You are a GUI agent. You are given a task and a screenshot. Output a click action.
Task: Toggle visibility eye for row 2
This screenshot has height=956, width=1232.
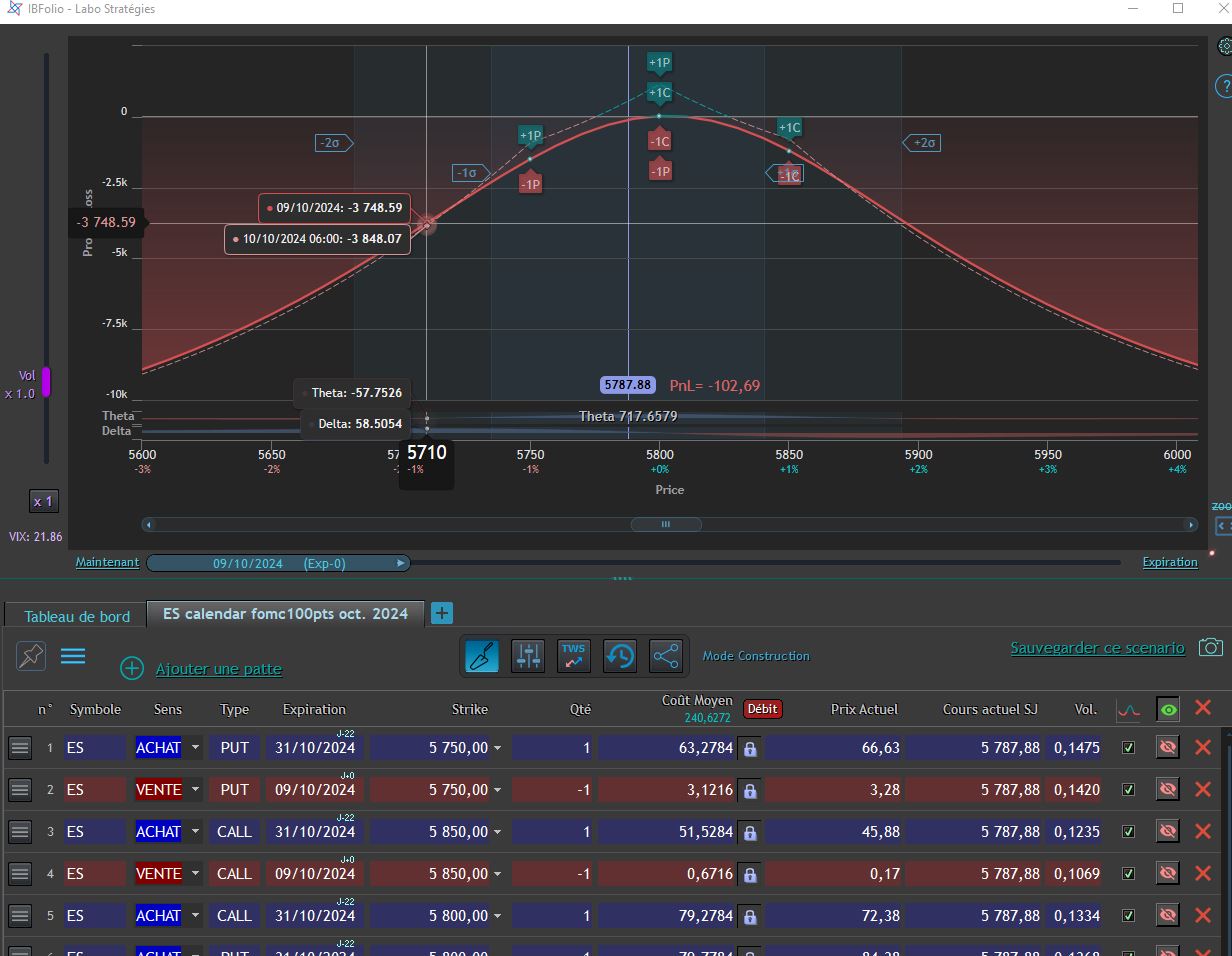(1167, 789)
